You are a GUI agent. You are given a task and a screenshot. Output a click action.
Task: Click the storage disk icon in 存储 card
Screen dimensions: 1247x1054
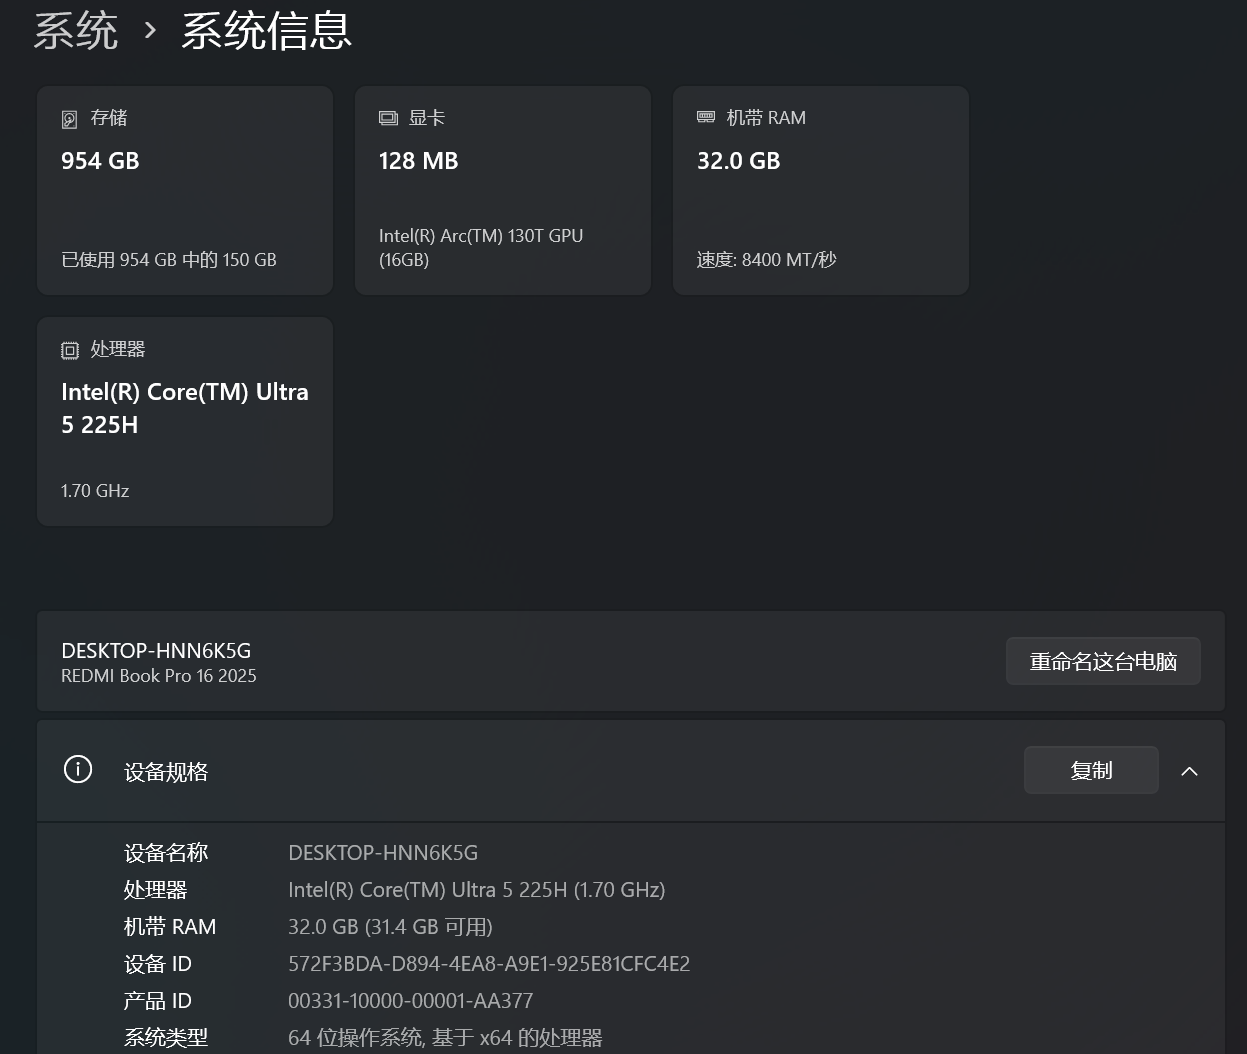(69, 119)
